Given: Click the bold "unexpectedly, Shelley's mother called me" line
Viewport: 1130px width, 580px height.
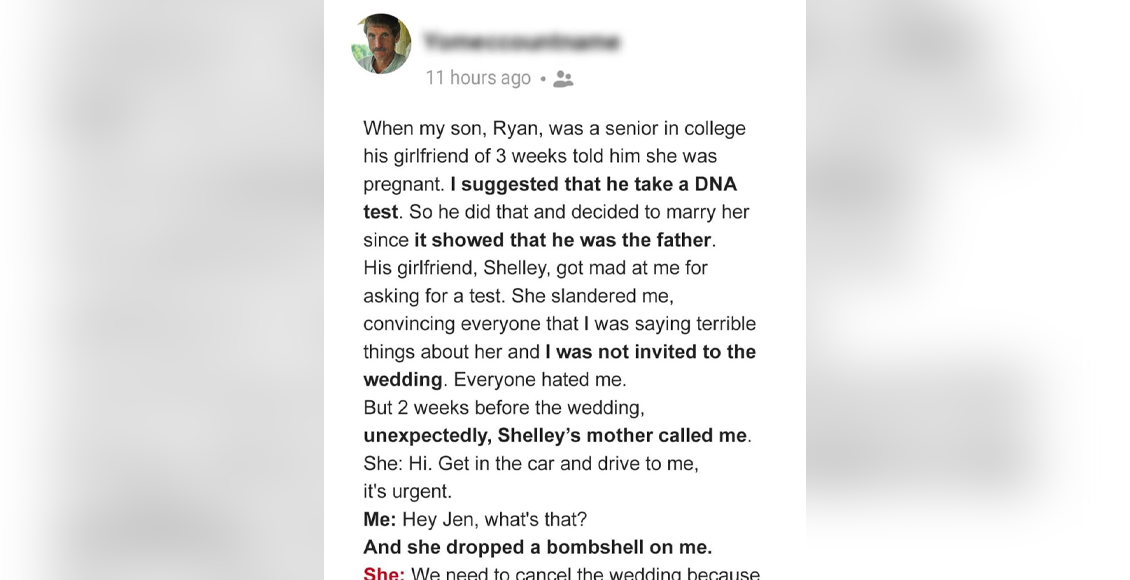Looking at the screenshot, I should 555,436.
